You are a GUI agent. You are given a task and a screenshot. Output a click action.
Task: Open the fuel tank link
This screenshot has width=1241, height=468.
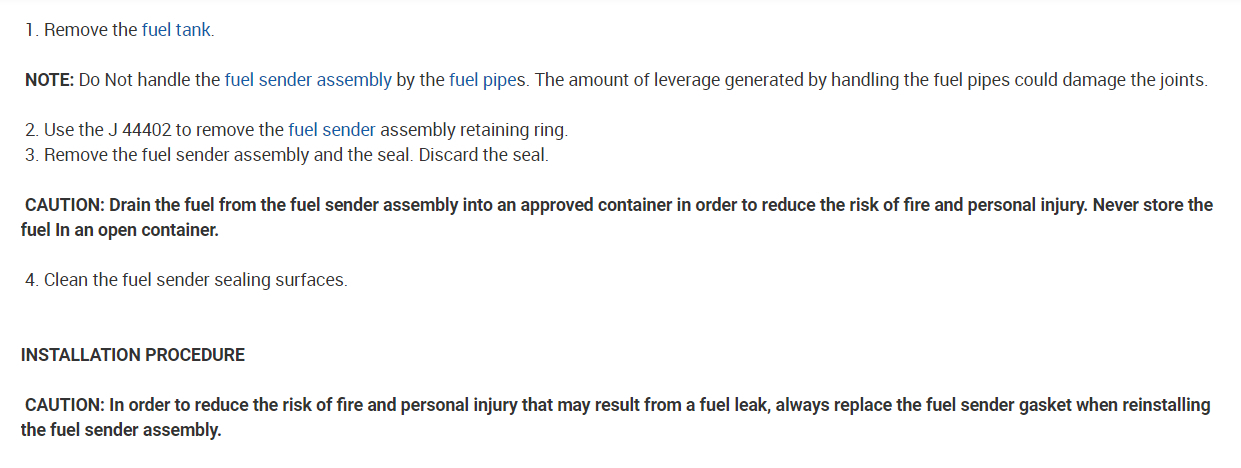coord(176,30)
